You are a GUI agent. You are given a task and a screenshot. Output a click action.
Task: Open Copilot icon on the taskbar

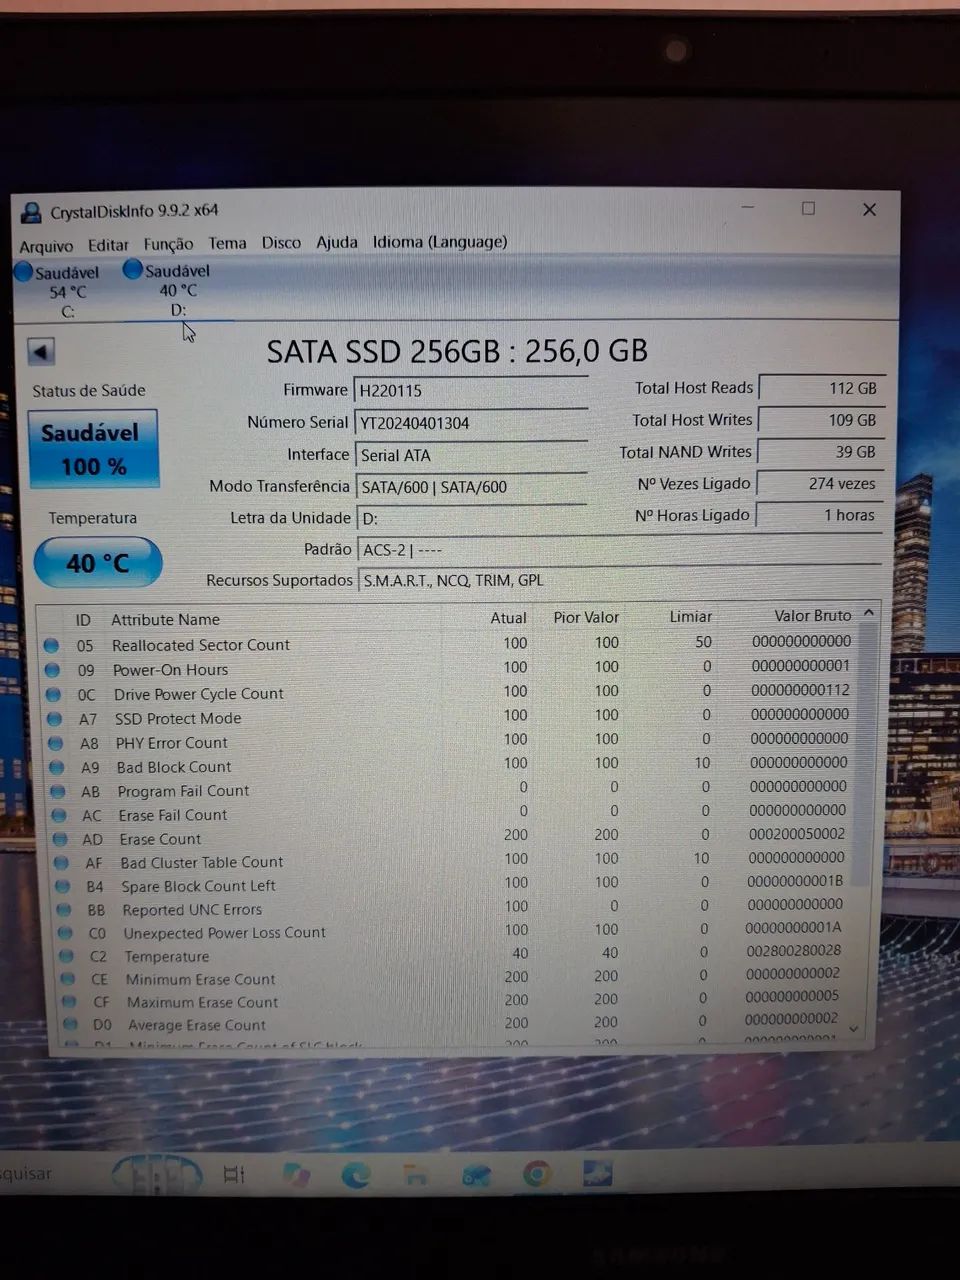295,1174
